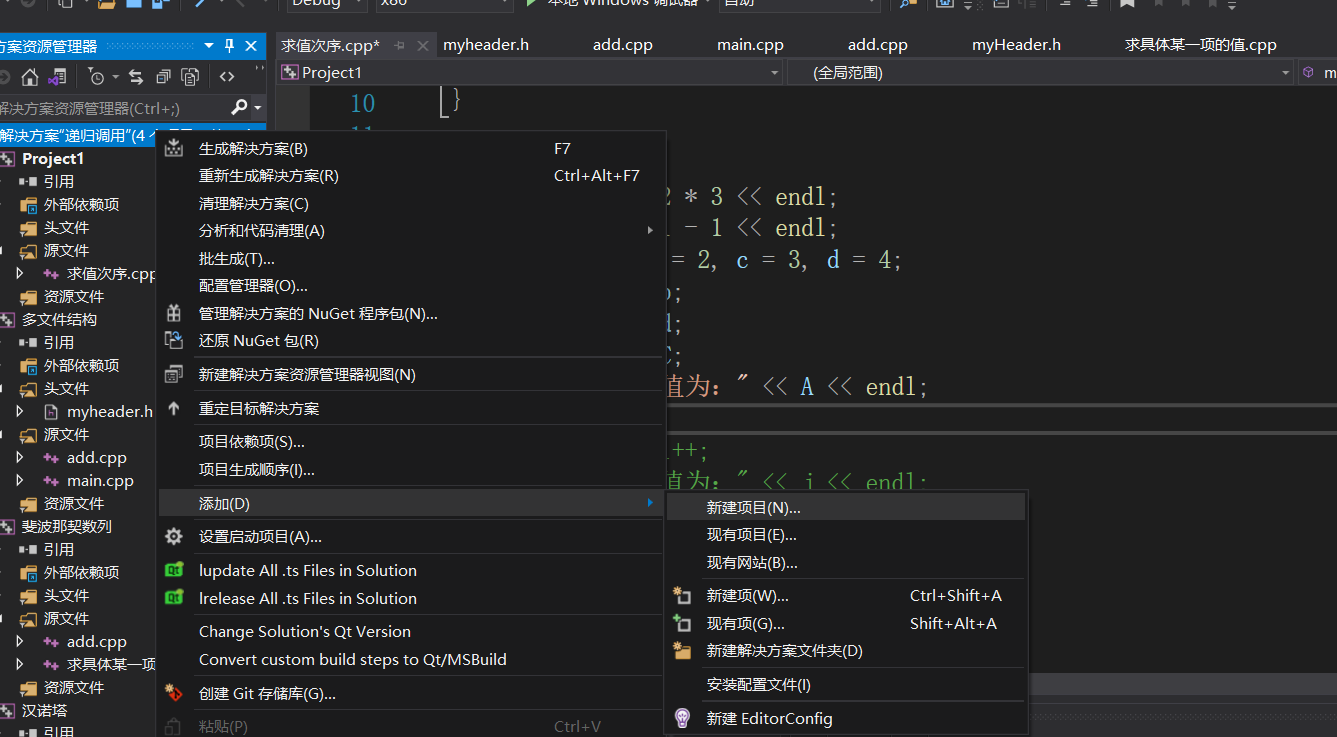Click the restore icon beside 还原 NuGet 包

[175, 340]
